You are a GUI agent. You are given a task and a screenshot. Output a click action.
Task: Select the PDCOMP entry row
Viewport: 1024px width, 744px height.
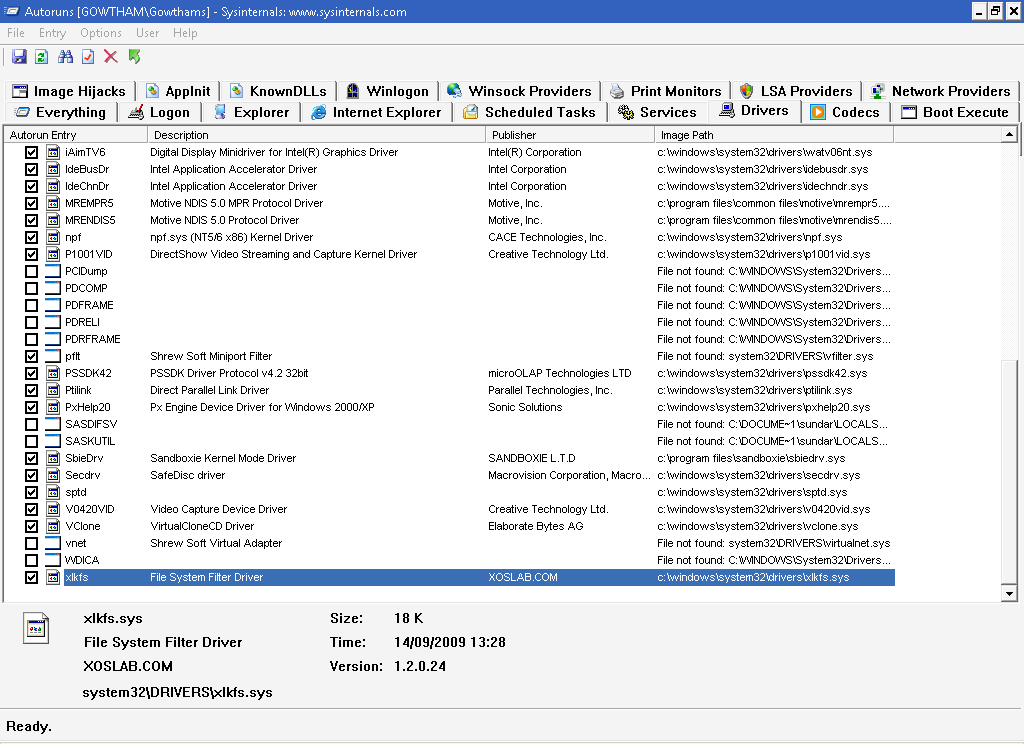point(449,288)
